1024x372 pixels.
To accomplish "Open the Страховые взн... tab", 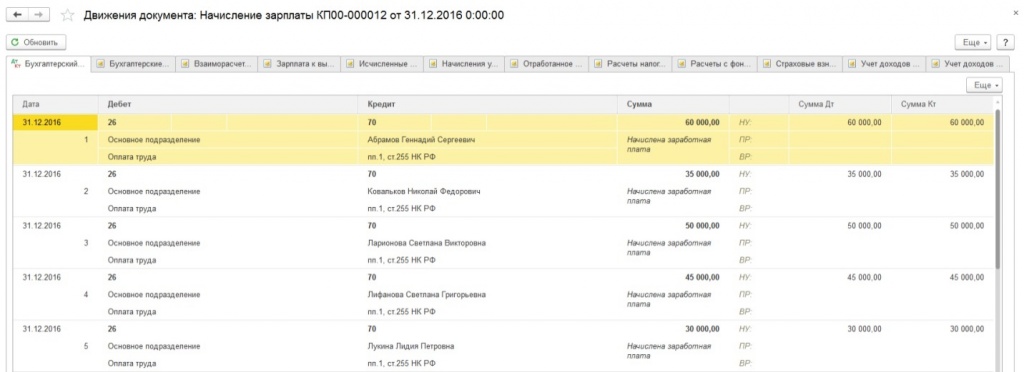I will [x=800, y=64].
